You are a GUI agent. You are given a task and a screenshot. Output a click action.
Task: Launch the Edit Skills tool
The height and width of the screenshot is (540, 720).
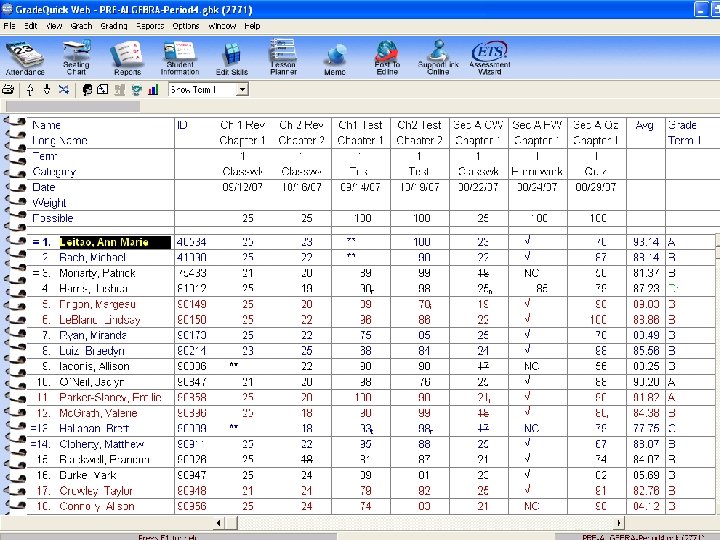click(231, 57)
